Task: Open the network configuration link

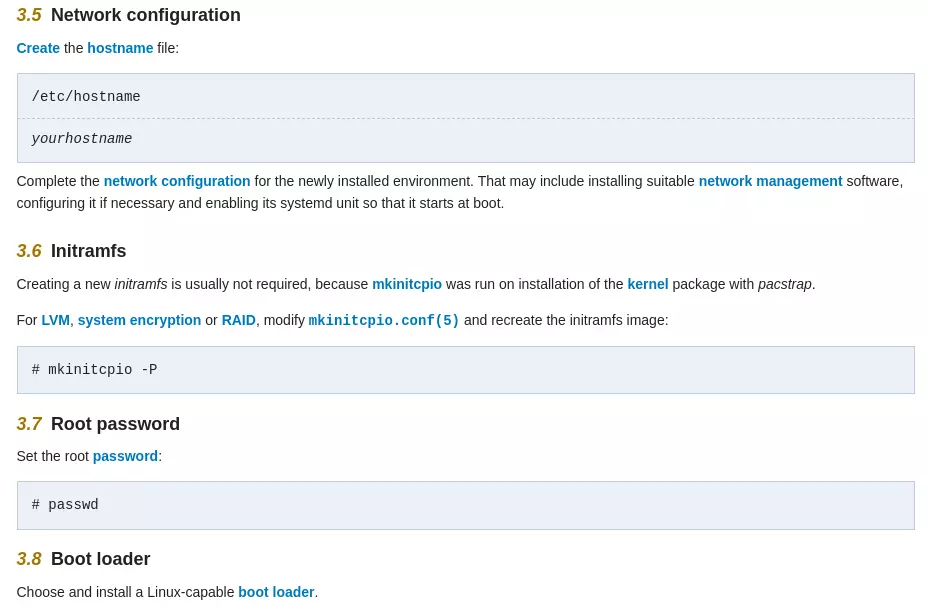Action: tap(177, 181)
